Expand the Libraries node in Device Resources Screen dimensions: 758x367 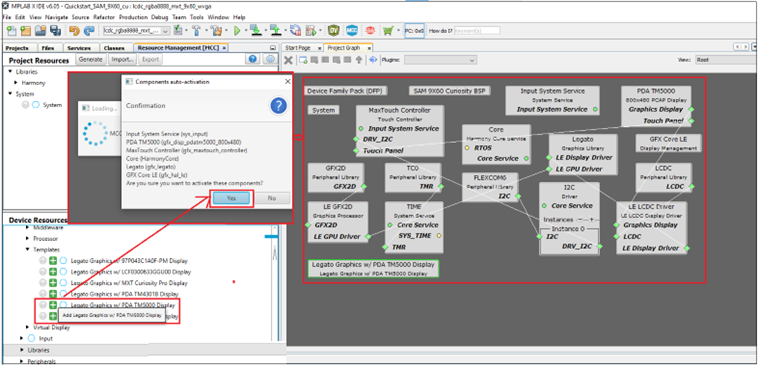[22, 350]
